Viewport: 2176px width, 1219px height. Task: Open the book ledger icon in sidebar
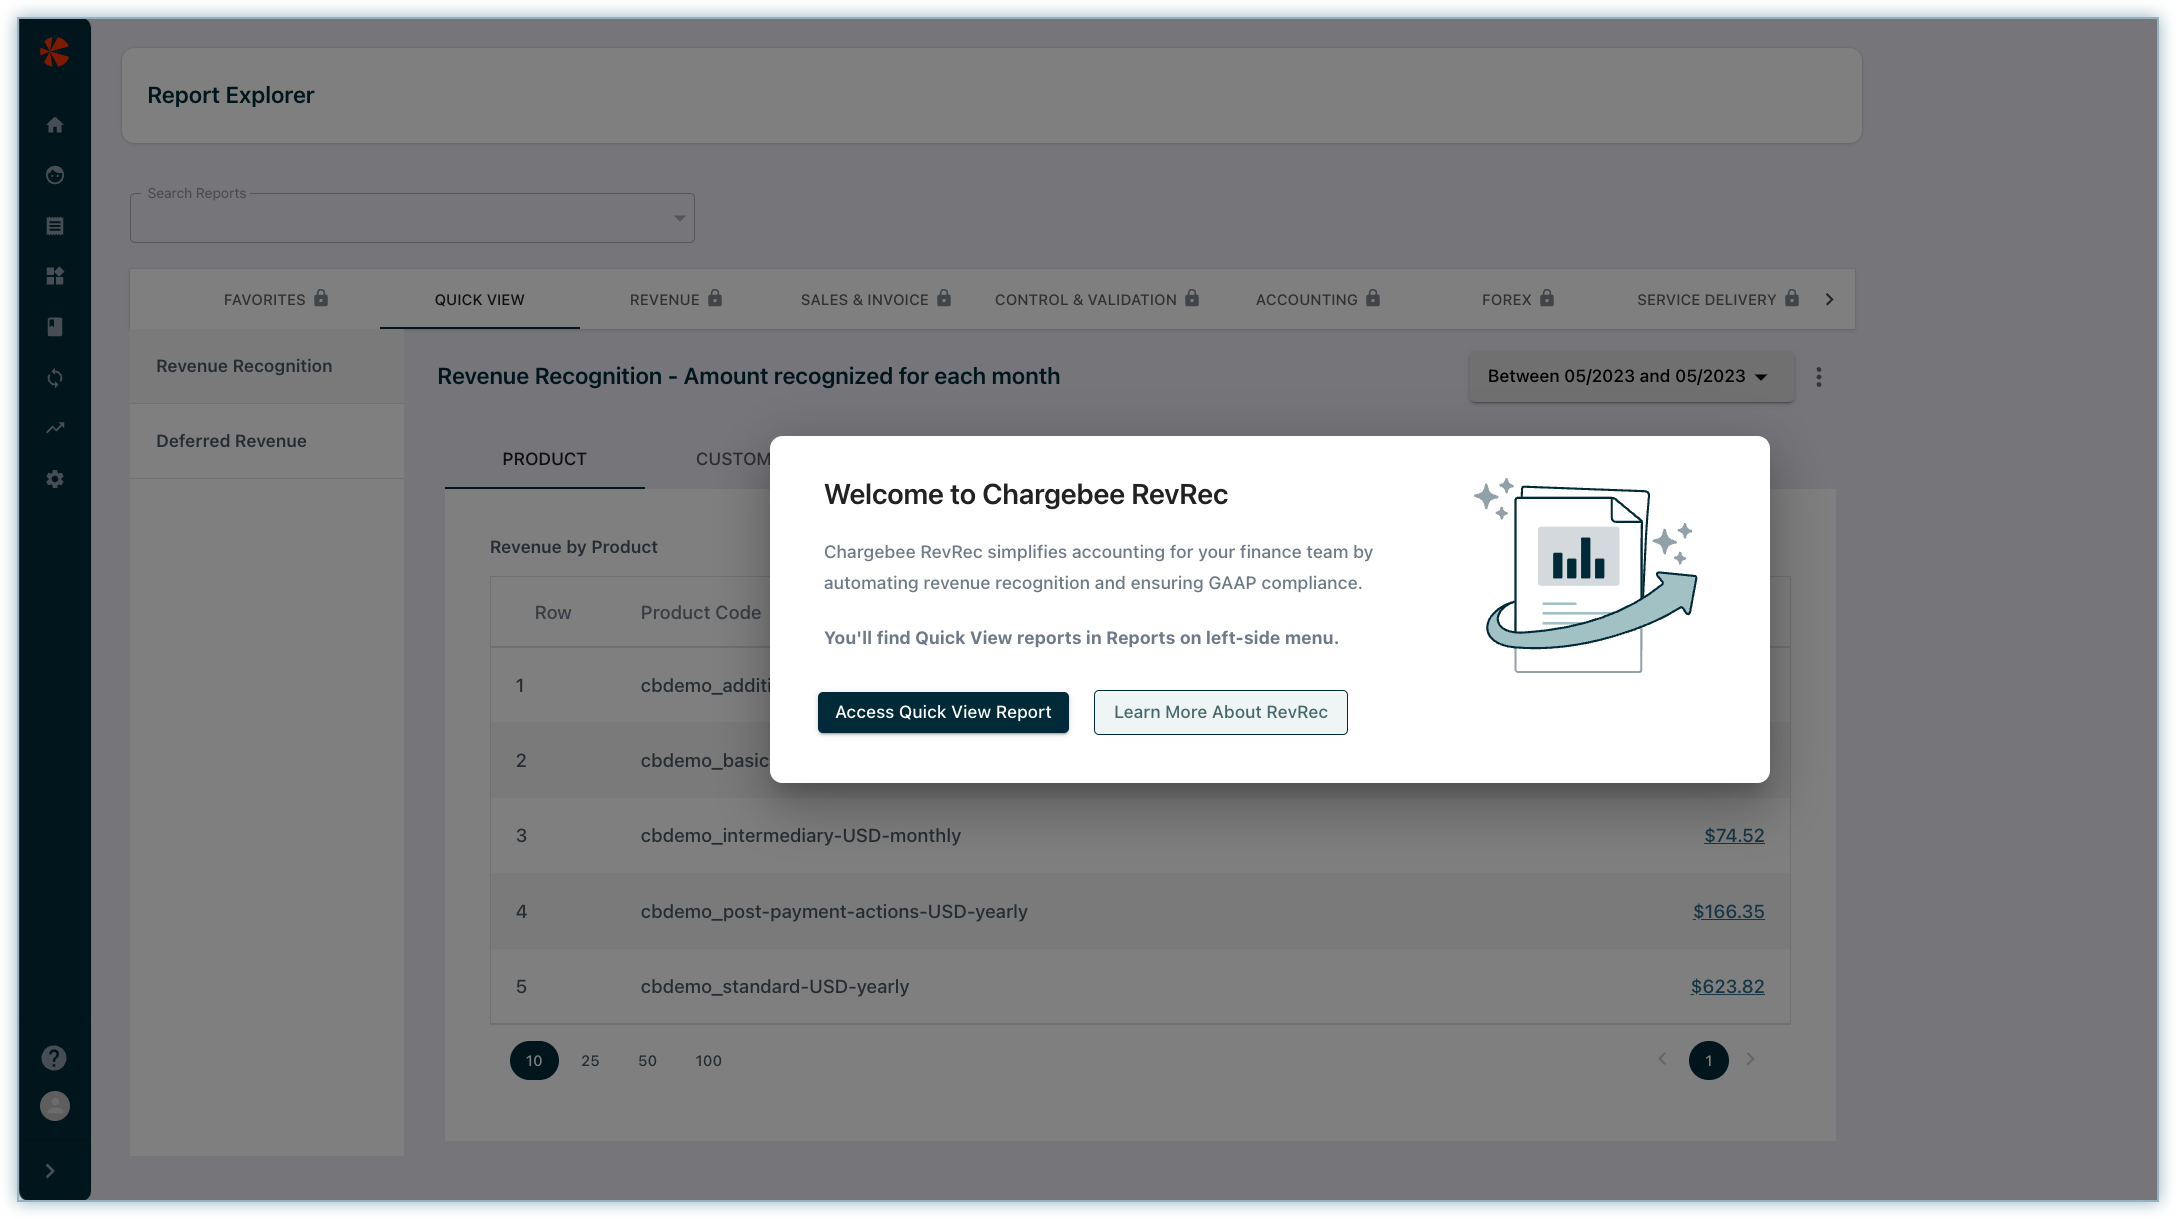(x=55, y=327)
